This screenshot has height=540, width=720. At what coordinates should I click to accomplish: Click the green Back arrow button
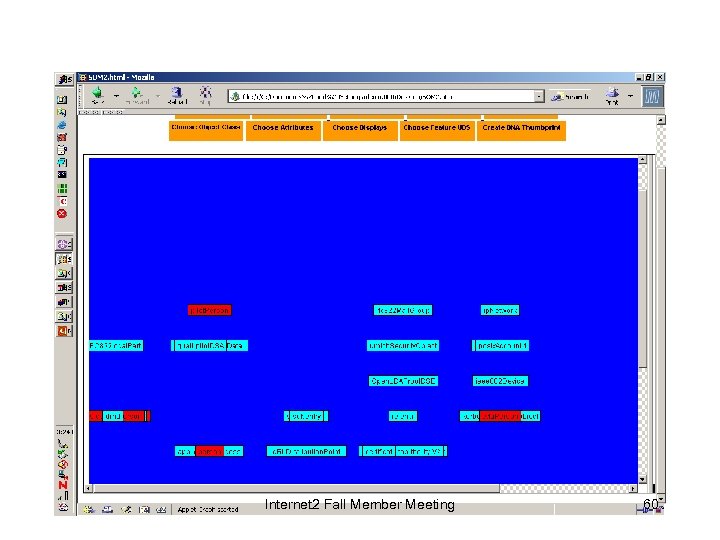tap(98, 95)
